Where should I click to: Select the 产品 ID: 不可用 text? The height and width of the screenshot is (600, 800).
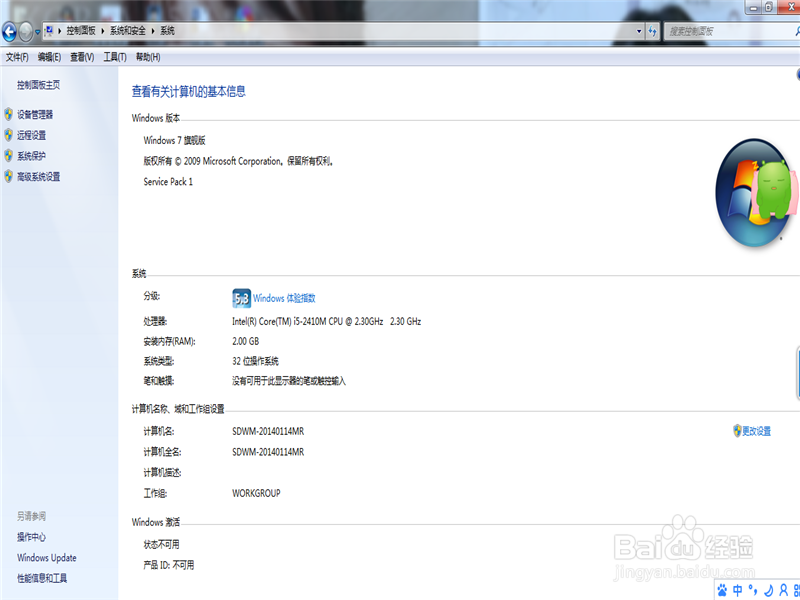[x=169, y=565]
